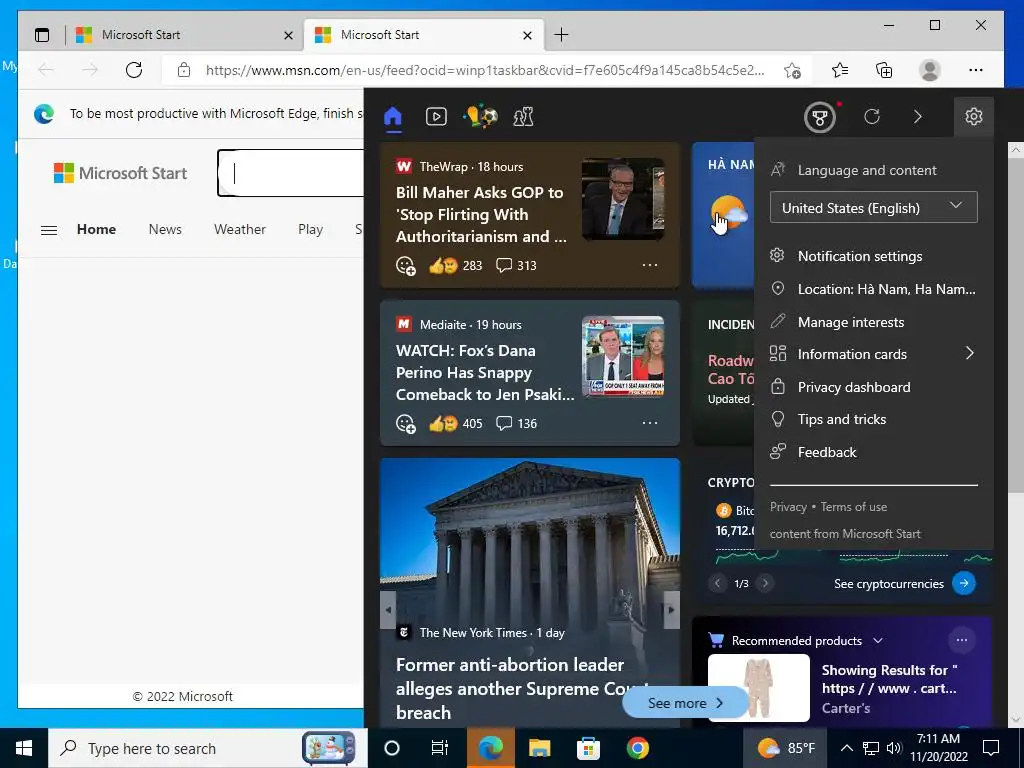Open Privacy dashboard

(854, 387)
